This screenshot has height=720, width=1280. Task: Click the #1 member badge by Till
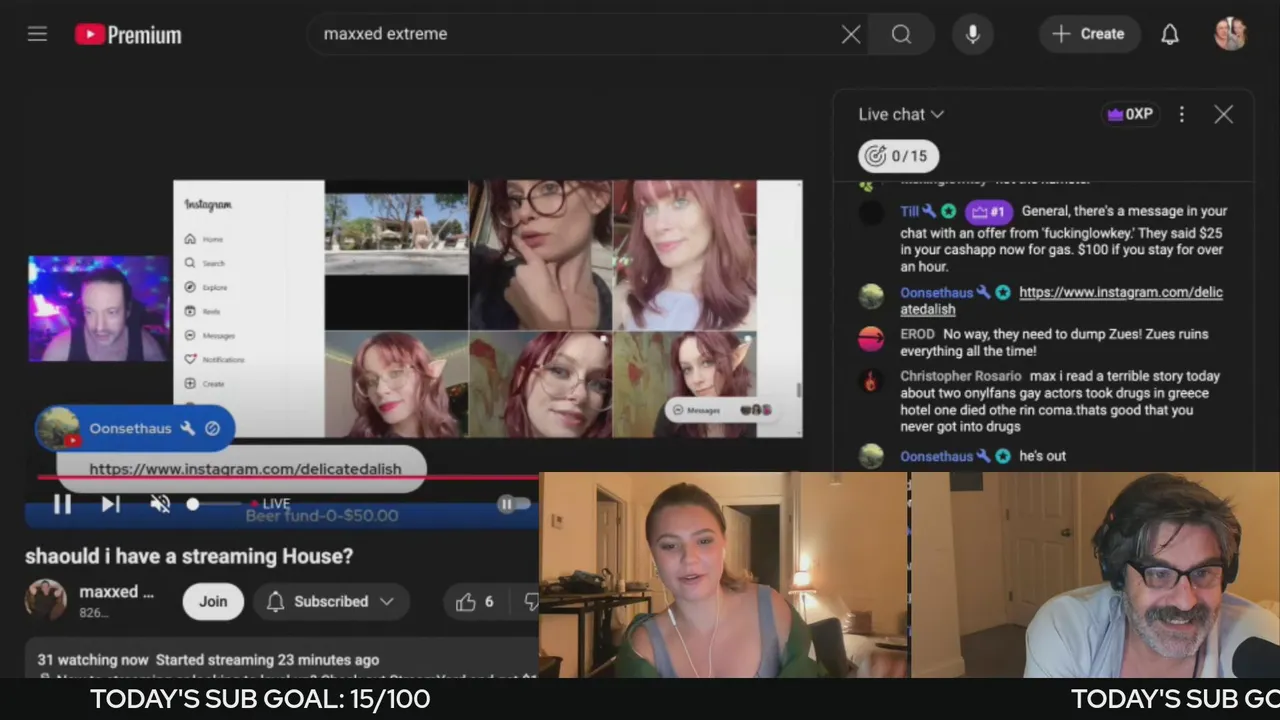click(x=989, y=212)
